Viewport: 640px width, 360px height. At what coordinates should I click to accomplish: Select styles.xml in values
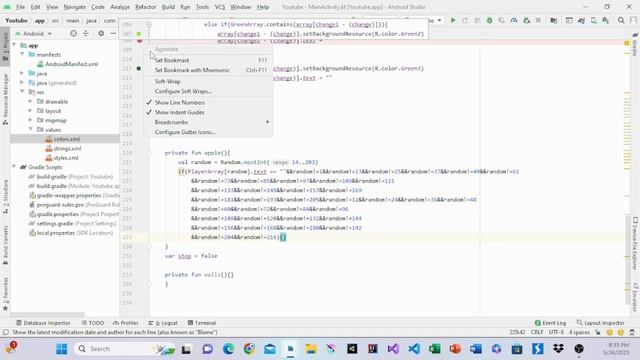click(x=62, y=158)
